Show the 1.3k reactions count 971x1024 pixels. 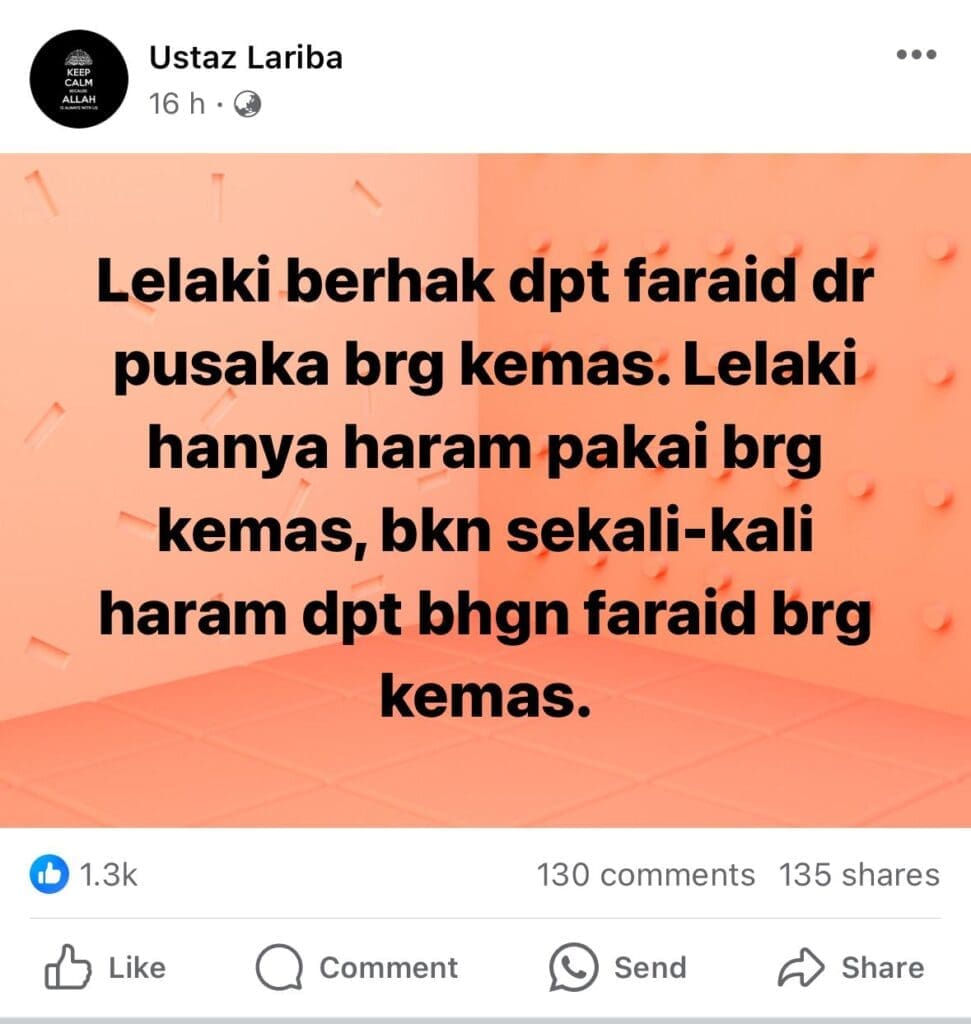pos(108,874)
